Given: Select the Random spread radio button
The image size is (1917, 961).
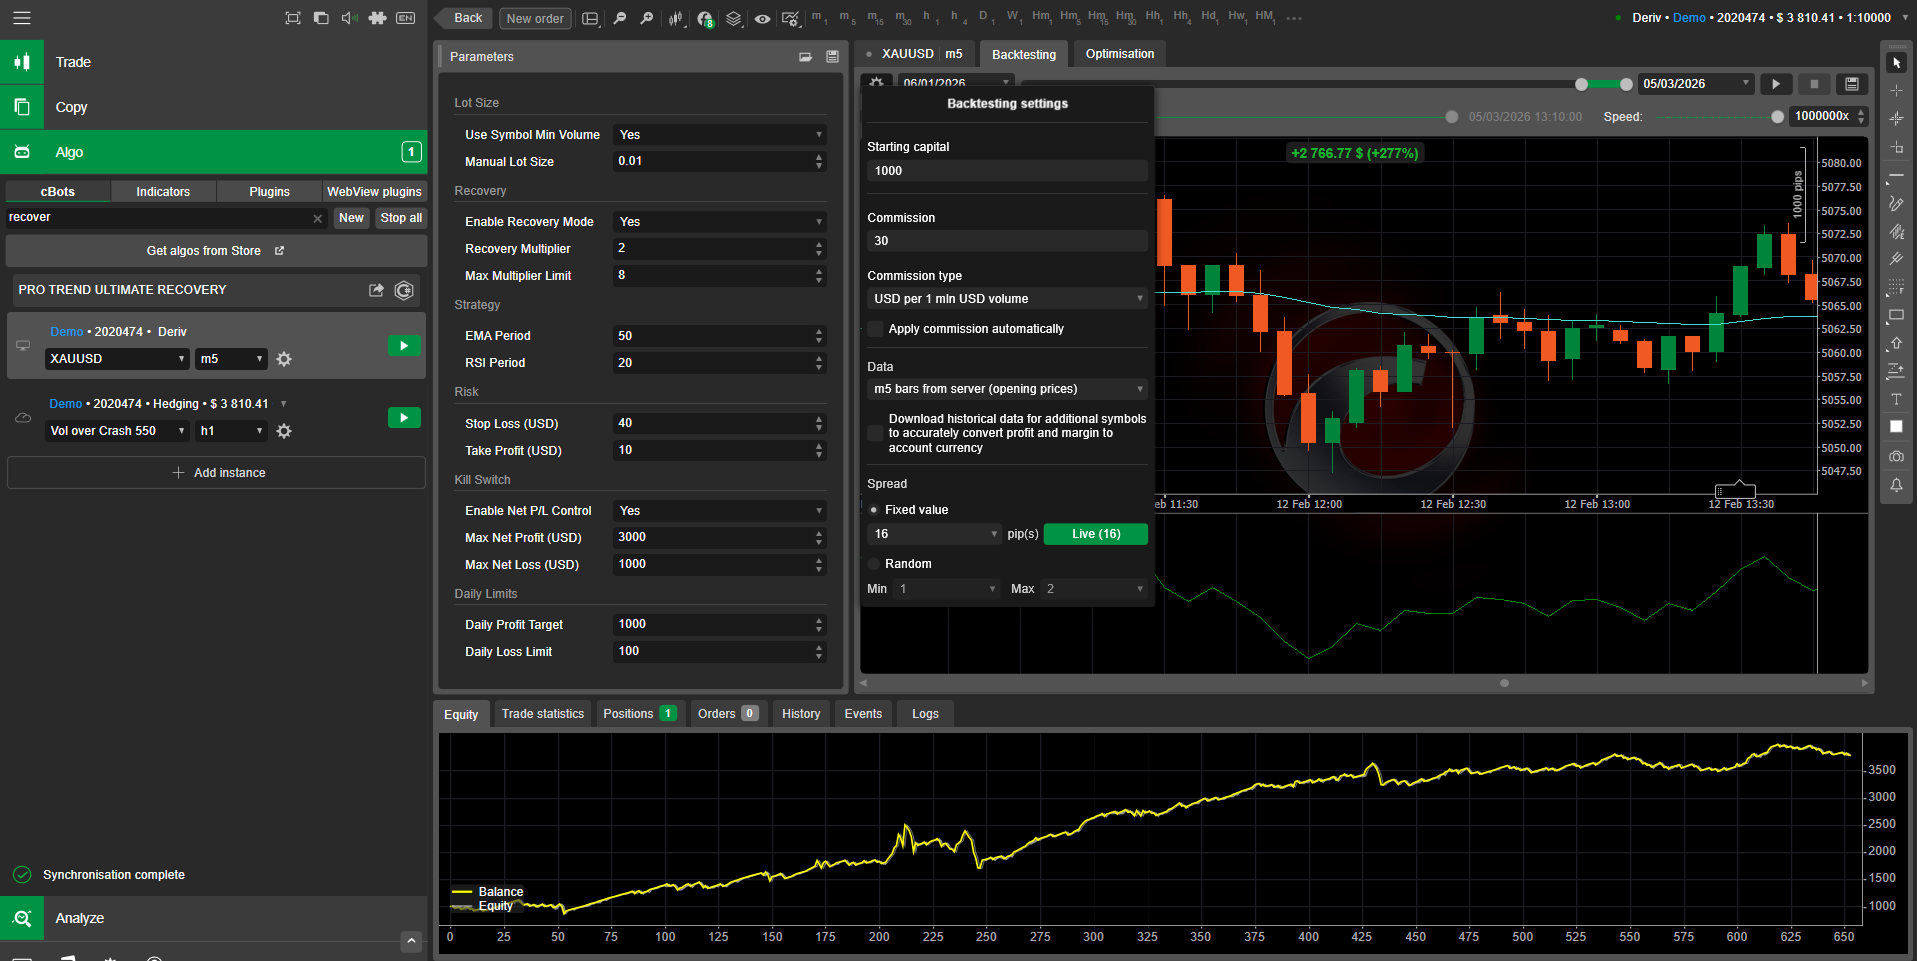Looking at the screenshot, I should click(x=874, y=564).
